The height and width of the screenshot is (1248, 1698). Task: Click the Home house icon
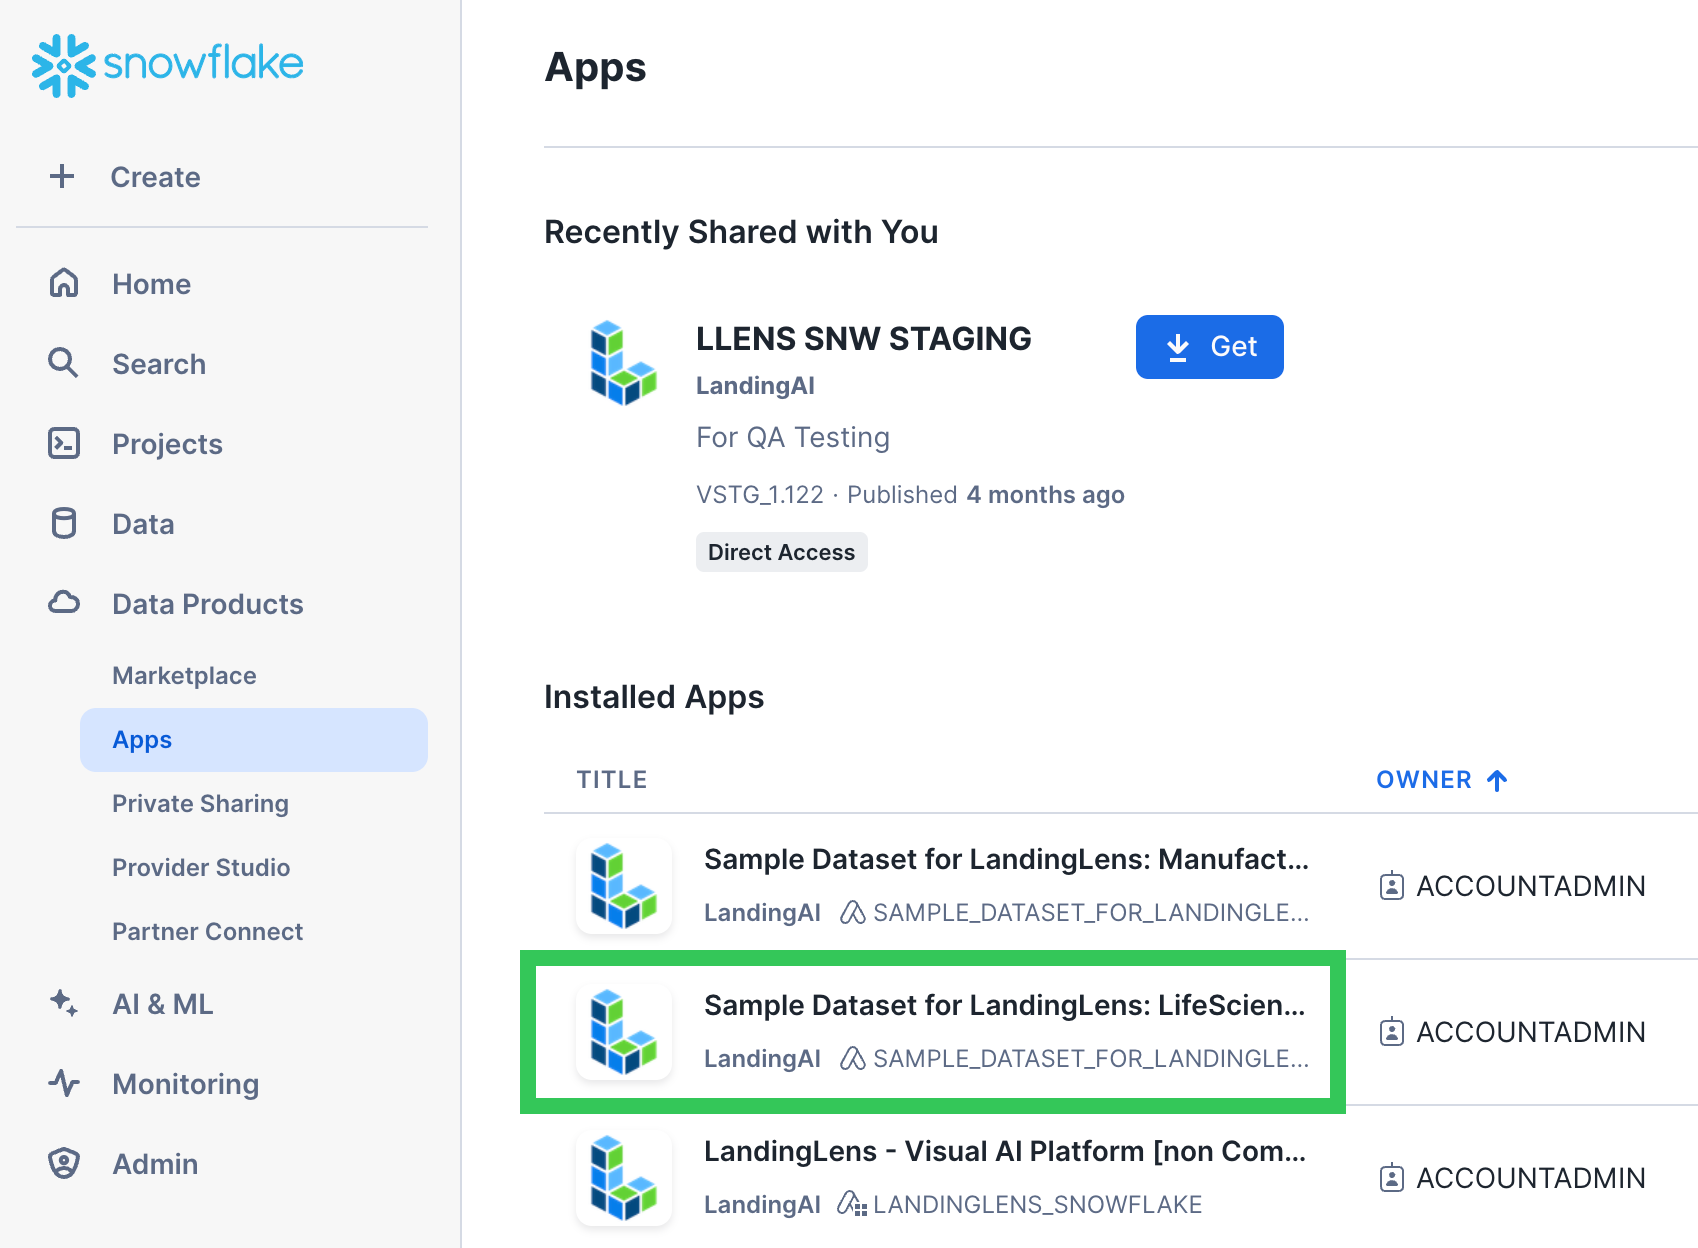tap(64, 283)
